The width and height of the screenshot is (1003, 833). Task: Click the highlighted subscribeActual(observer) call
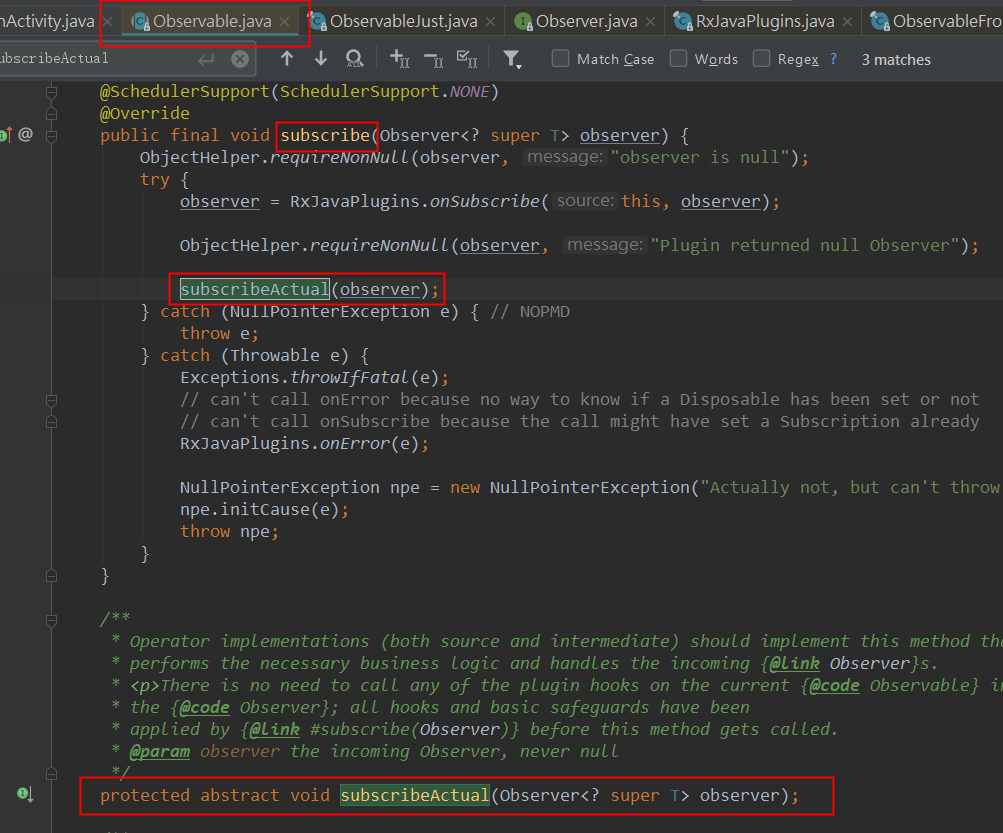310,289
